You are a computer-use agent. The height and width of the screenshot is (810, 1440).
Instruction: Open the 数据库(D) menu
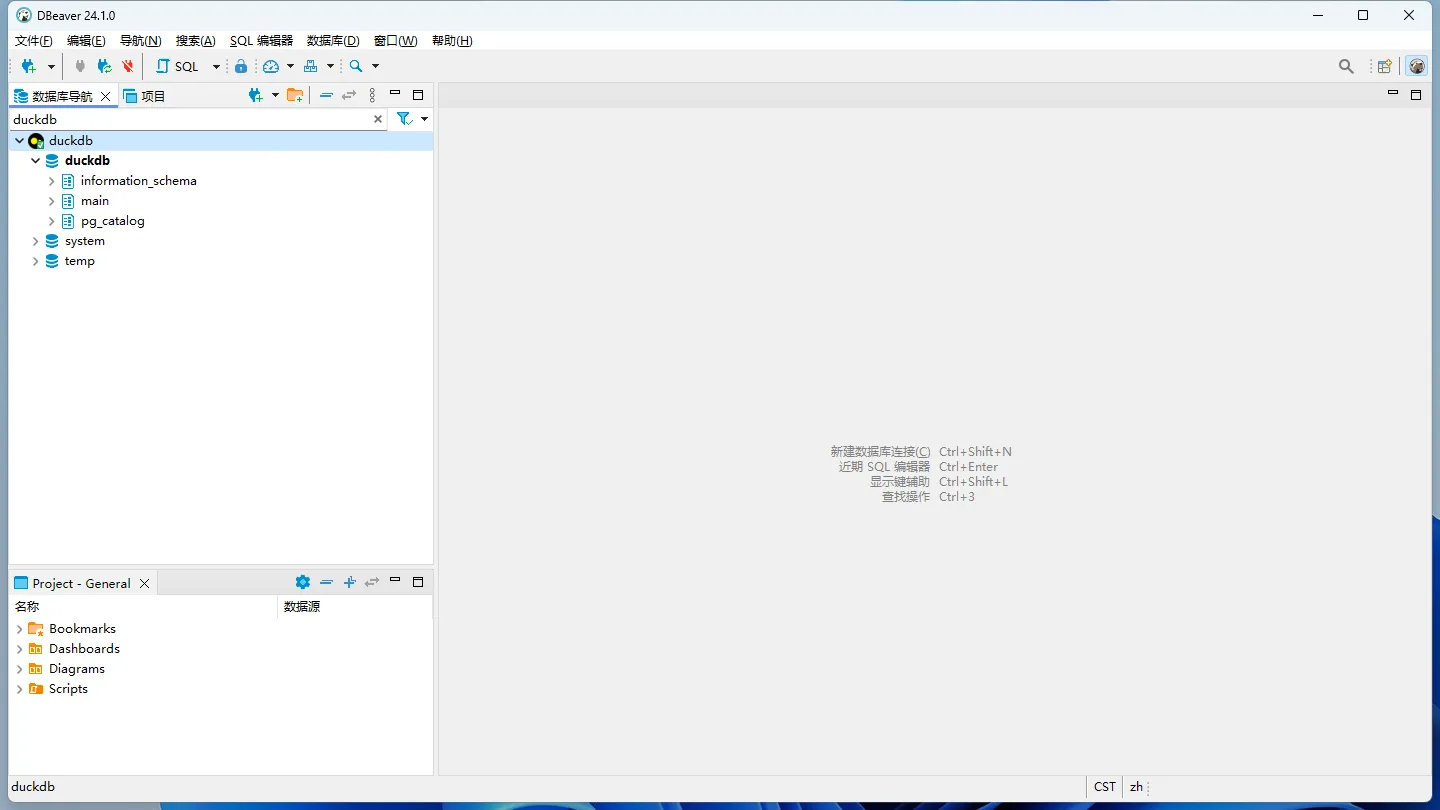(333, 41)
